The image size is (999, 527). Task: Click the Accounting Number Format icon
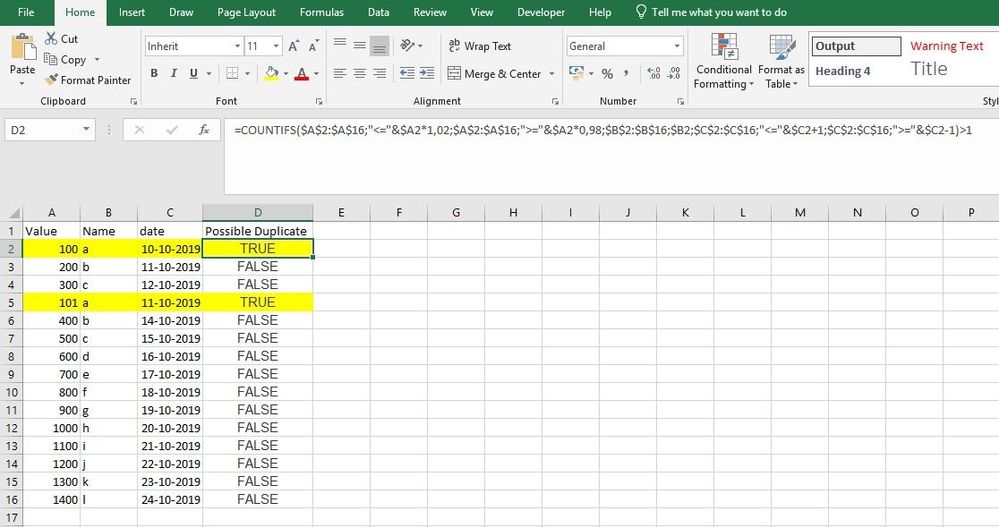tap(576, 73)
